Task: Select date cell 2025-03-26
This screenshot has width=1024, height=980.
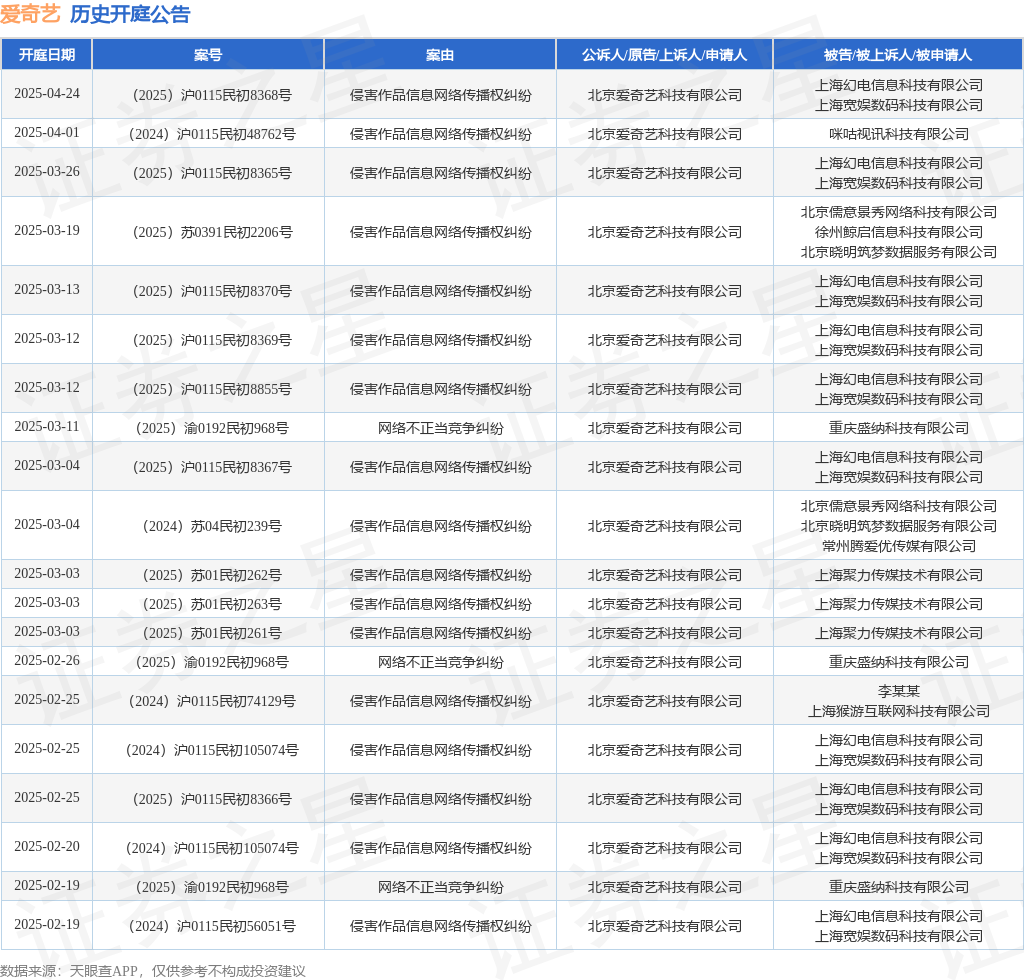Action: coord(47,171)
